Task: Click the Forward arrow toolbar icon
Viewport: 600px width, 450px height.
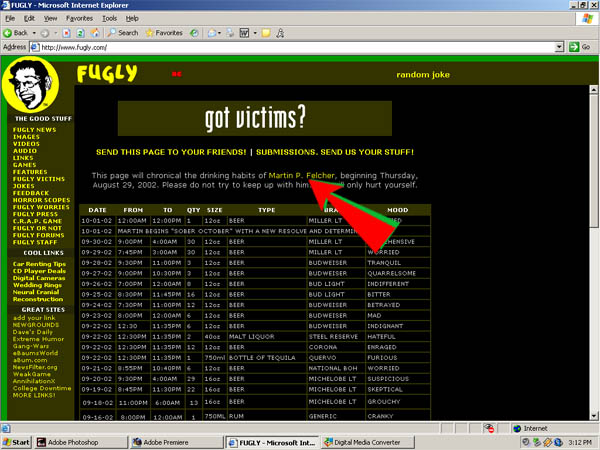Action: pos(45,33)
